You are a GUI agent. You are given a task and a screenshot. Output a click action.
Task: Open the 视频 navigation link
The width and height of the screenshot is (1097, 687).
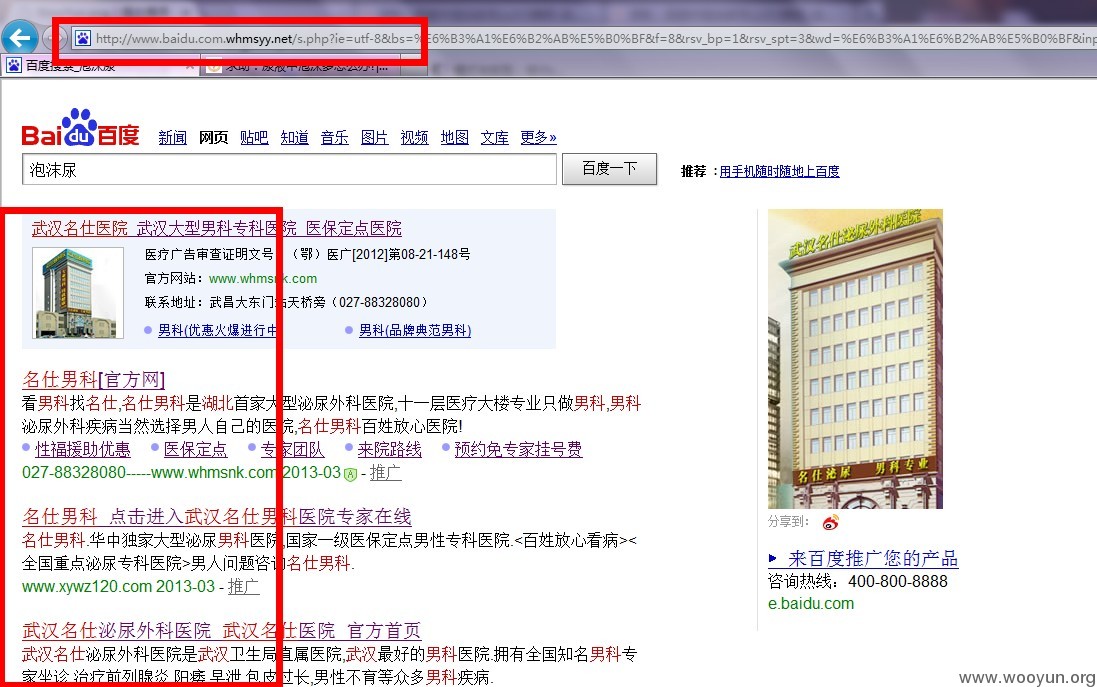point(414,137)
